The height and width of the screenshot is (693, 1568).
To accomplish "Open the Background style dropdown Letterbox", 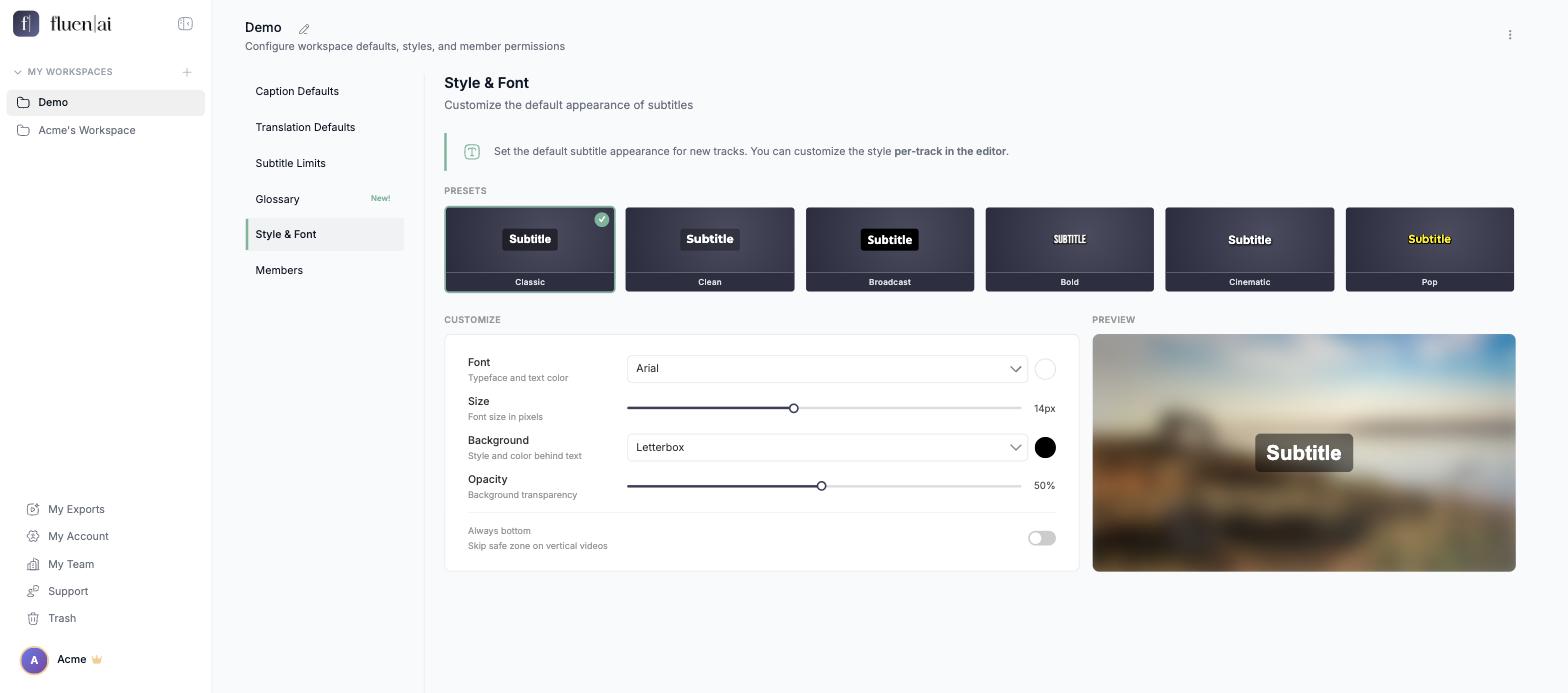I will pos(827,447).
